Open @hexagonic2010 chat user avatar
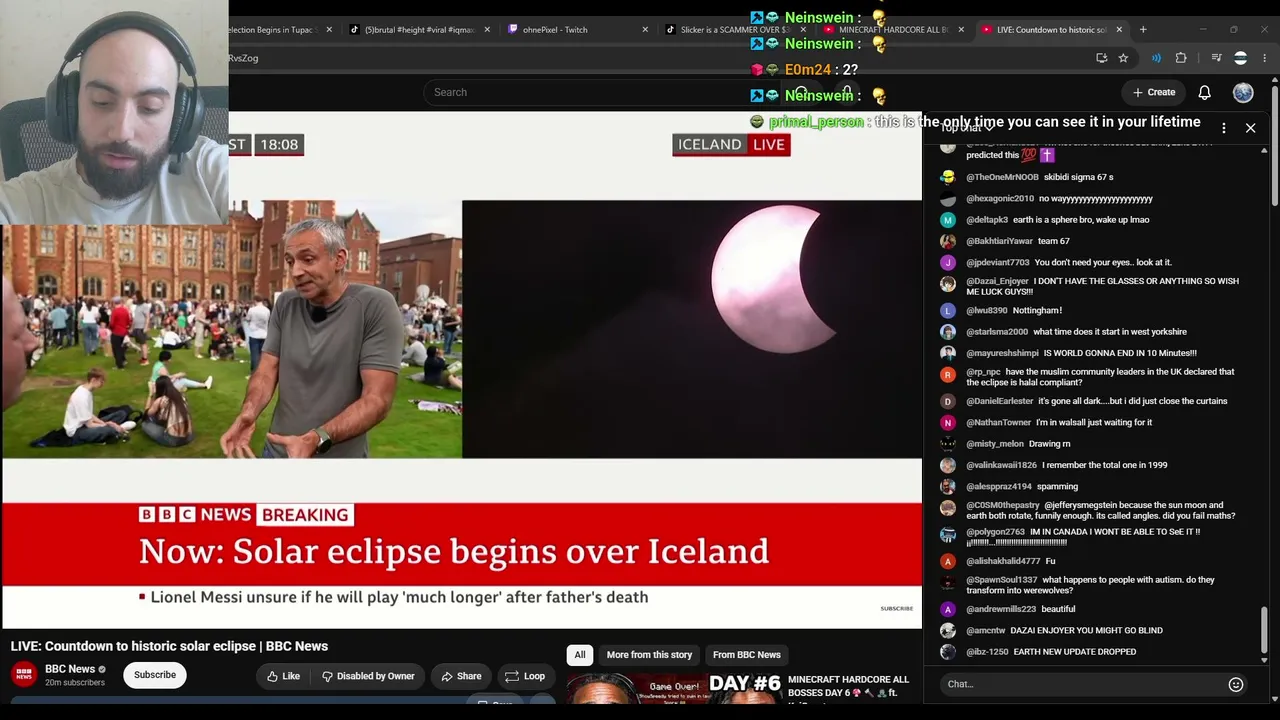Screen dimensions: 1280x720 (948, 199)
